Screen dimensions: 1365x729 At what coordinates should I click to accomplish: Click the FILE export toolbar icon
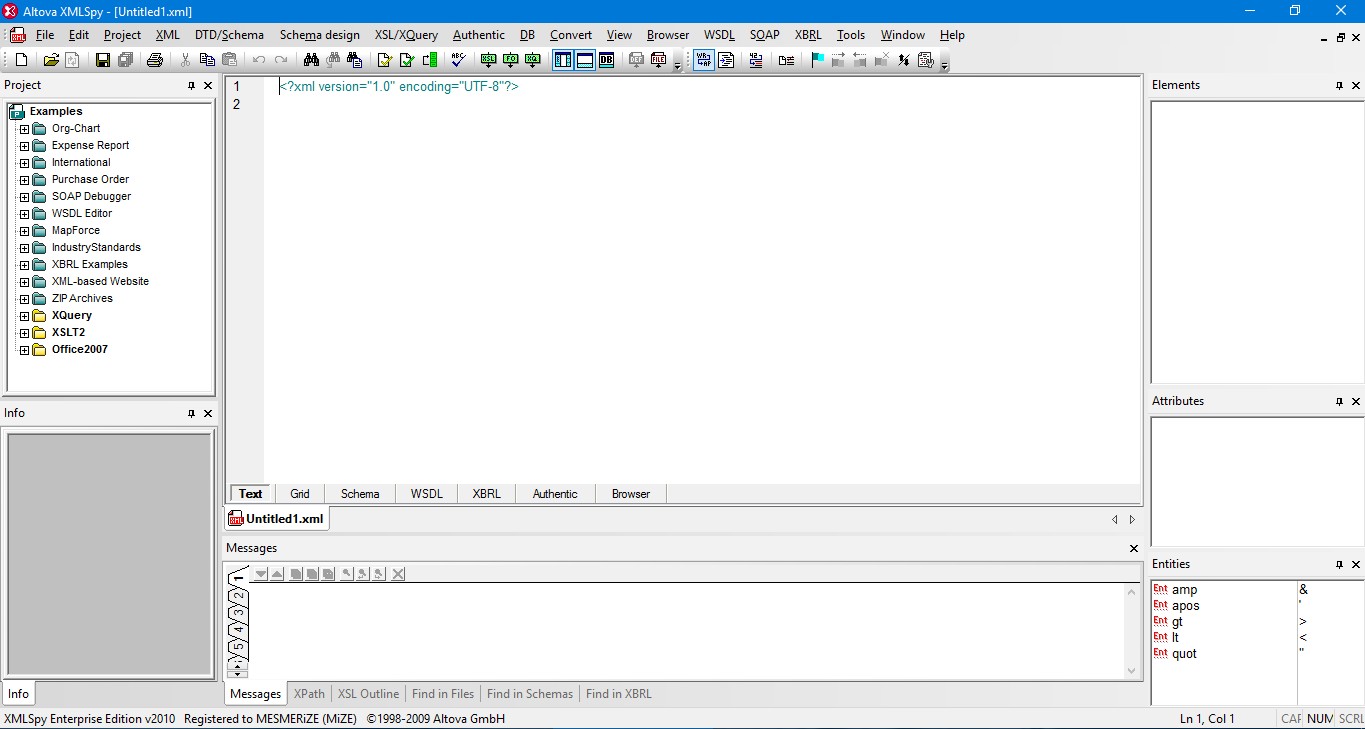[658, 60]
